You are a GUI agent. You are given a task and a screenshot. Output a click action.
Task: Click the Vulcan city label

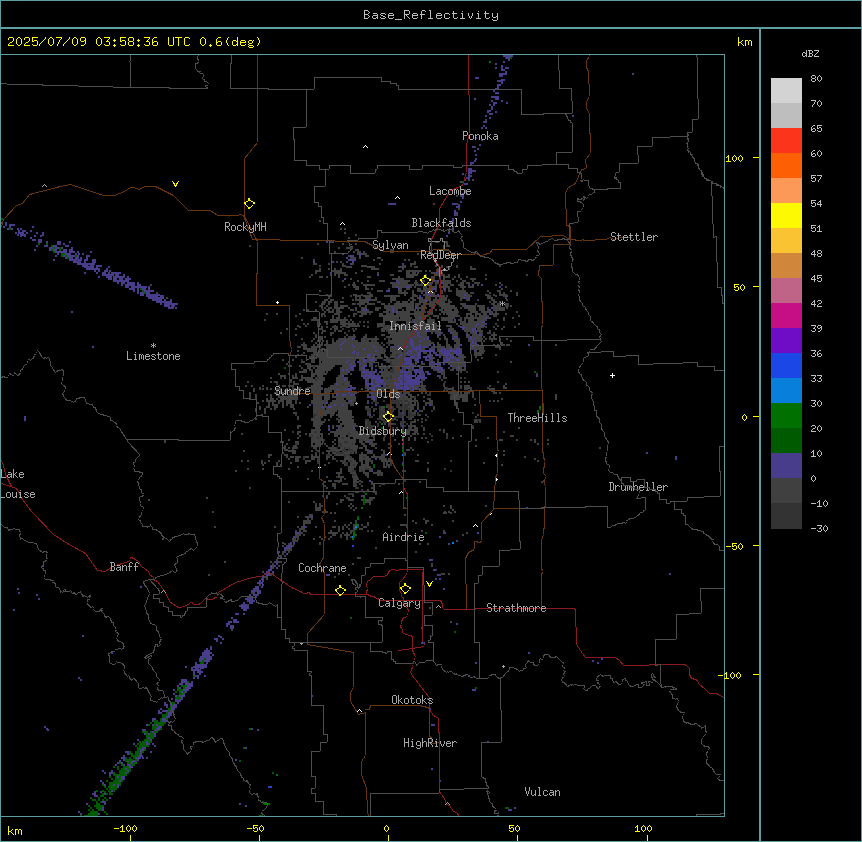543,792
